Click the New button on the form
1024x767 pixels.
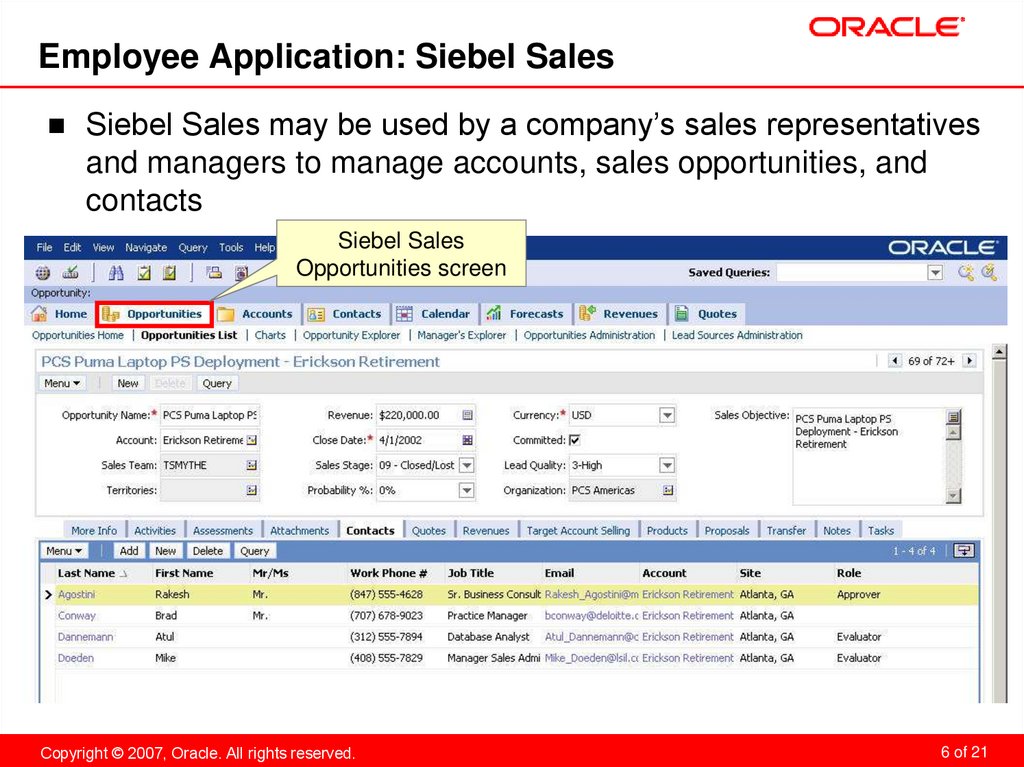127,382
